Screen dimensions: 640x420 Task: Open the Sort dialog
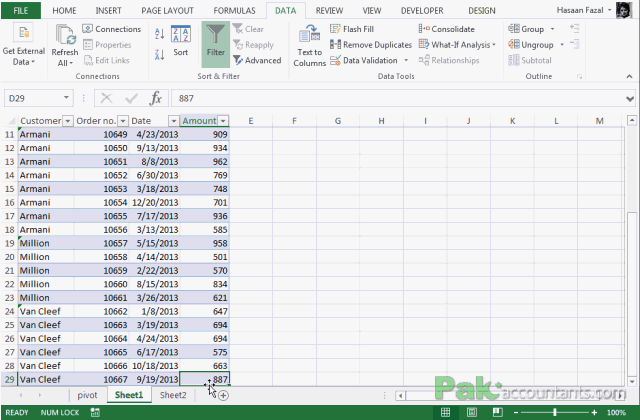180,41
